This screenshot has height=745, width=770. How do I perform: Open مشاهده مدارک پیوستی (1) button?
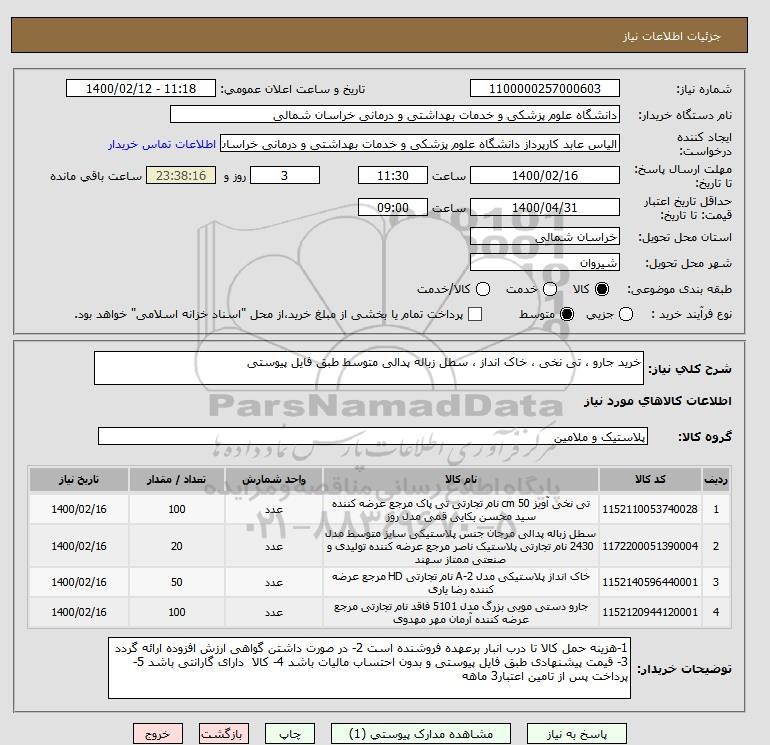pos(421,734)
